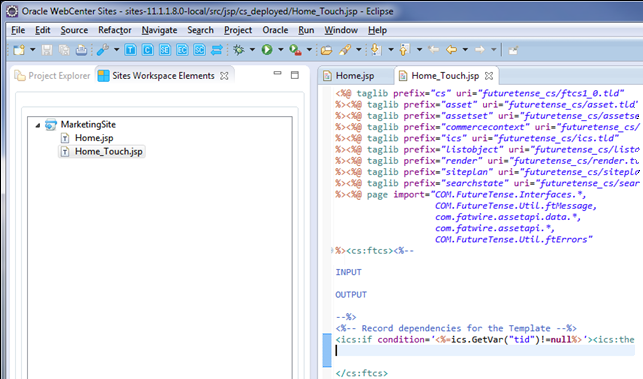
Task: Click the blue C CSElement icon
Action: click(148, 50)
